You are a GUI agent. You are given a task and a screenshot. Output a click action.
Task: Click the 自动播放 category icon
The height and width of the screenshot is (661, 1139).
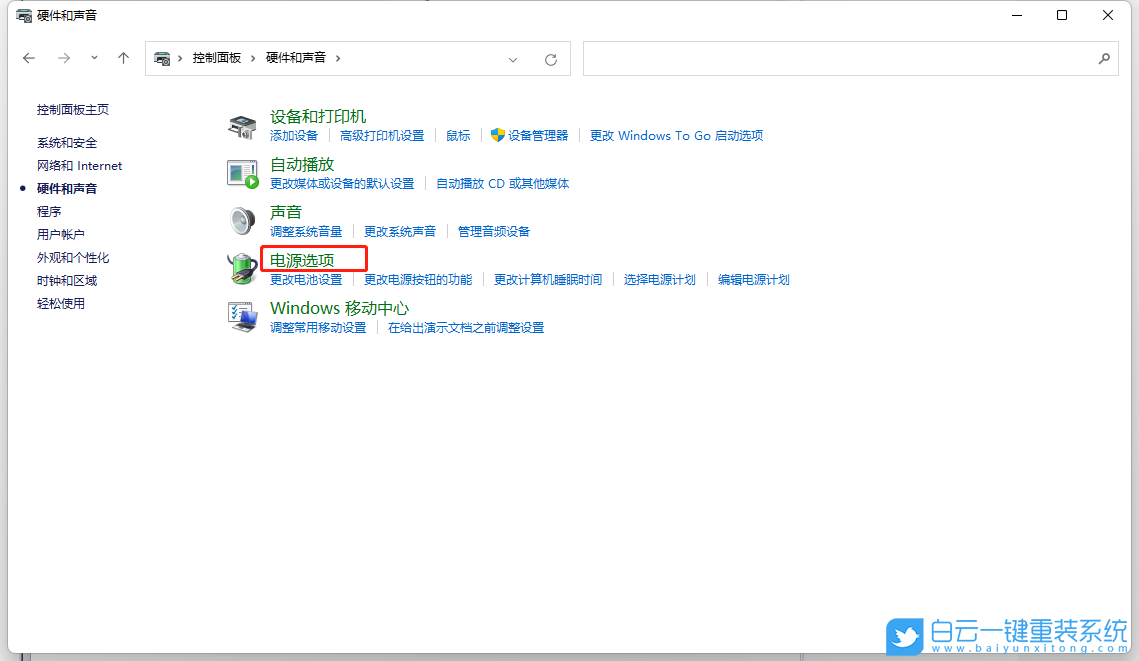pos(242,172)
